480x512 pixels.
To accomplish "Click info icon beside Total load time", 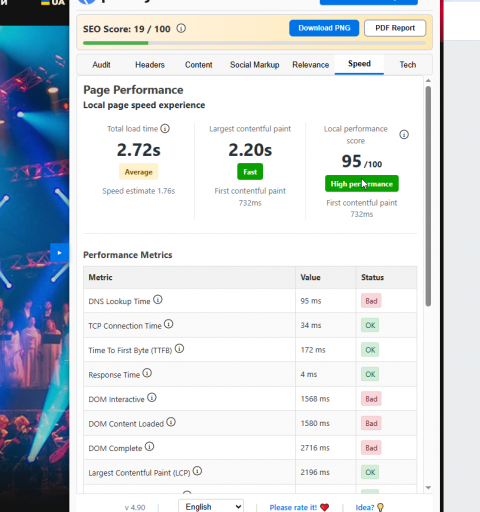I will point(165,128).
